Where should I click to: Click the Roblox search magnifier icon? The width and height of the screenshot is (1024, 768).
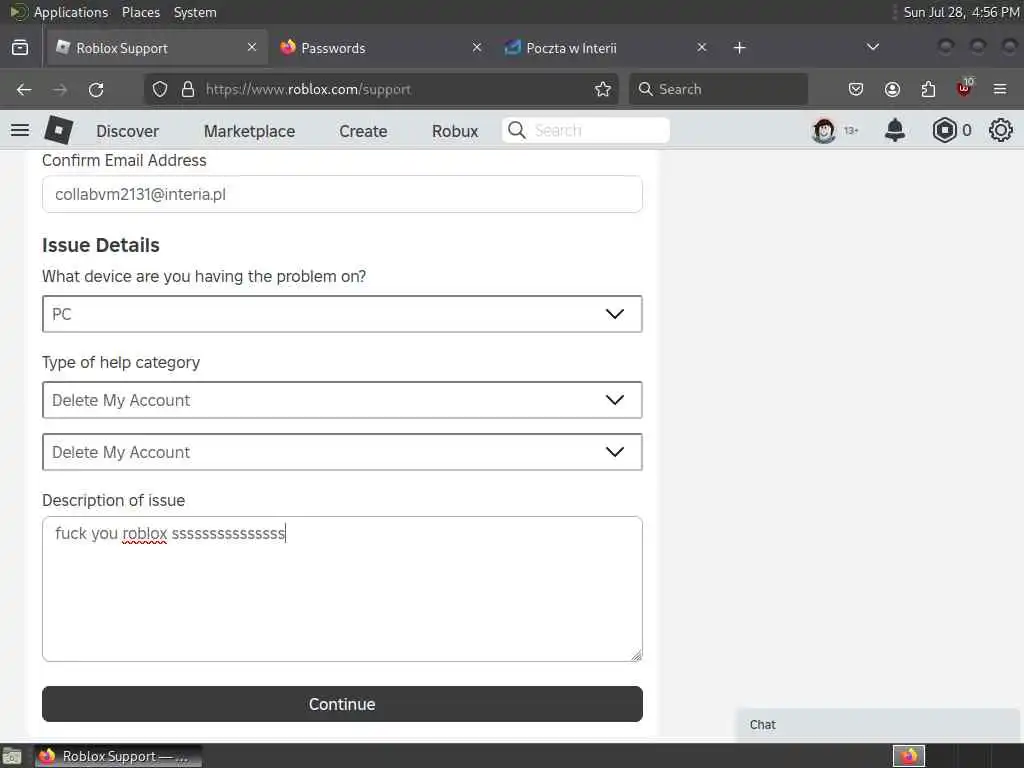click(x=517, y=130)
